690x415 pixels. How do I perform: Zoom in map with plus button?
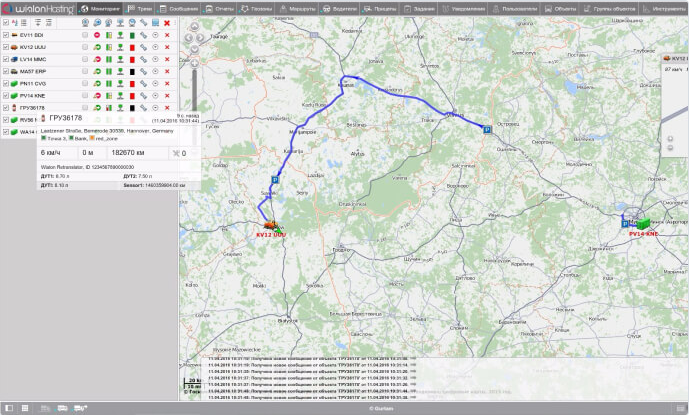click(x=195, y=63)
